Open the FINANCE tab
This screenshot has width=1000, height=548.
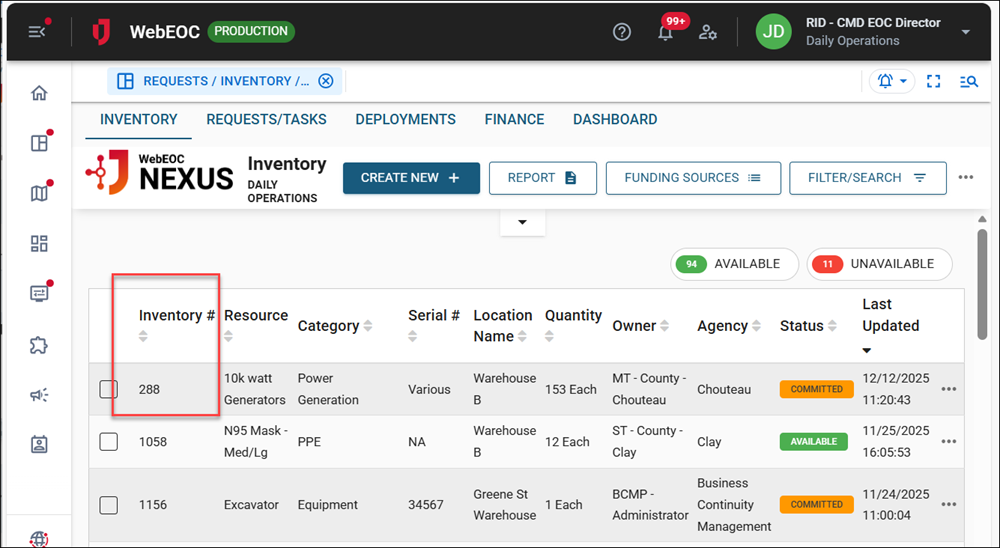tap(514, 119)
